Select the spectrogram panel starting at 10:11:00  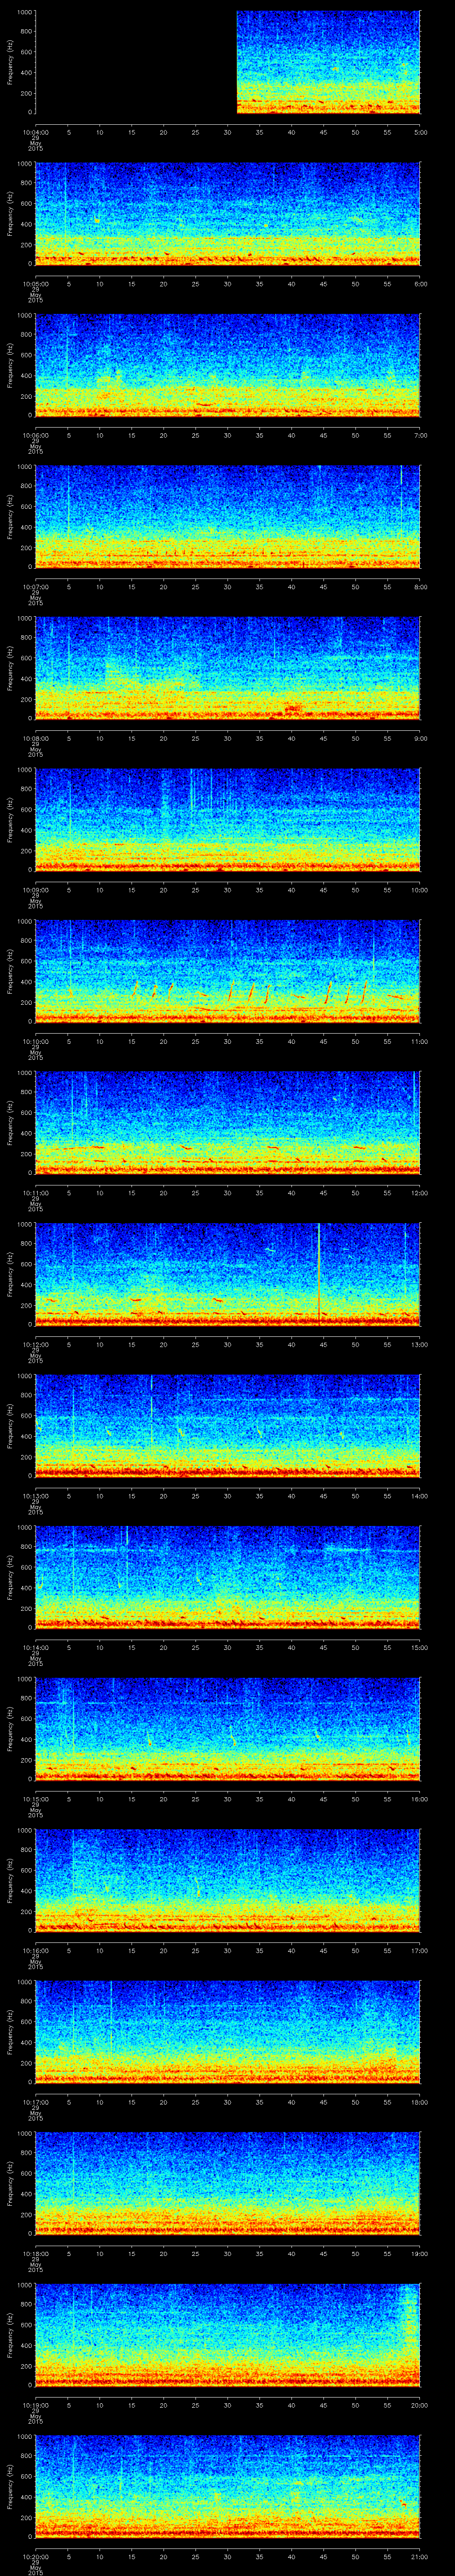click(228, 1123)
